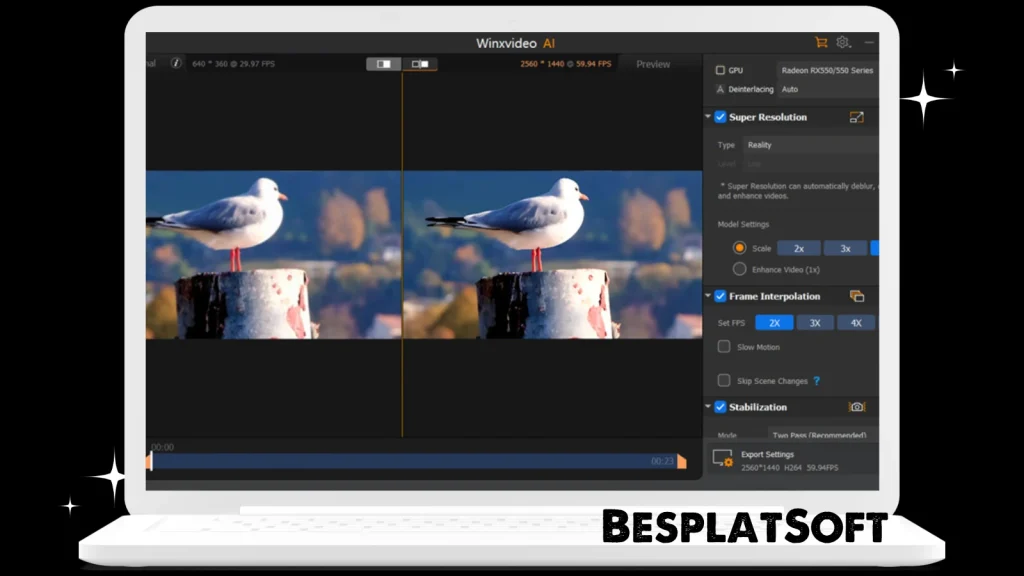Open the settings gear menu

pos(843,43)
